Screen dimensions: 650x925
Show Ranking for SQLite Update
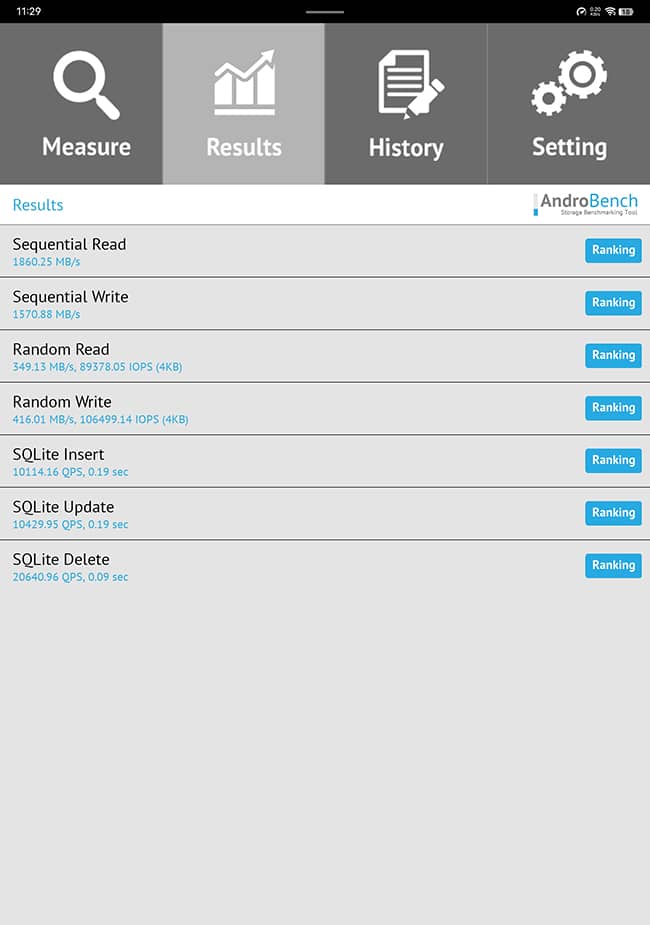pyautogui.click(x=613, y=513)
